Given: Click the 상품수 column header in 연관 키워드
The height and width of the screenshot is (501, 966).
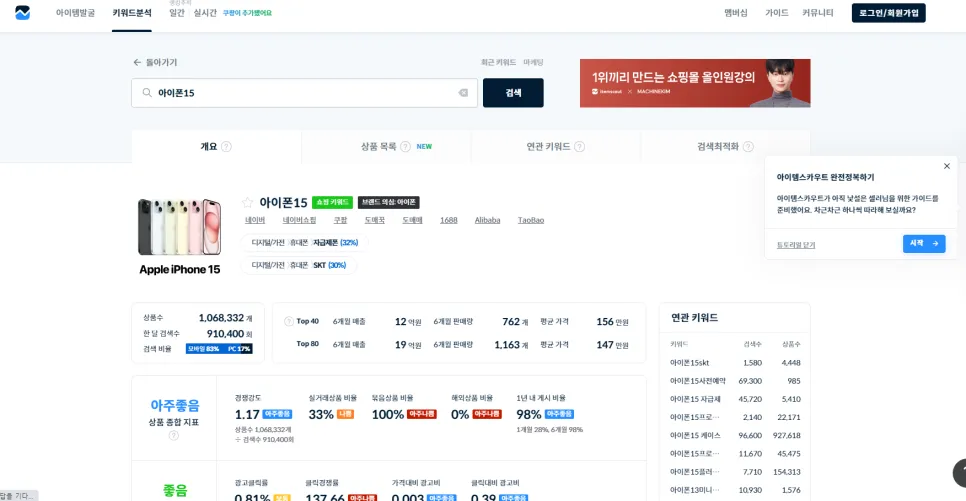Looking at the screenshot, I should (x=791, y=344).
